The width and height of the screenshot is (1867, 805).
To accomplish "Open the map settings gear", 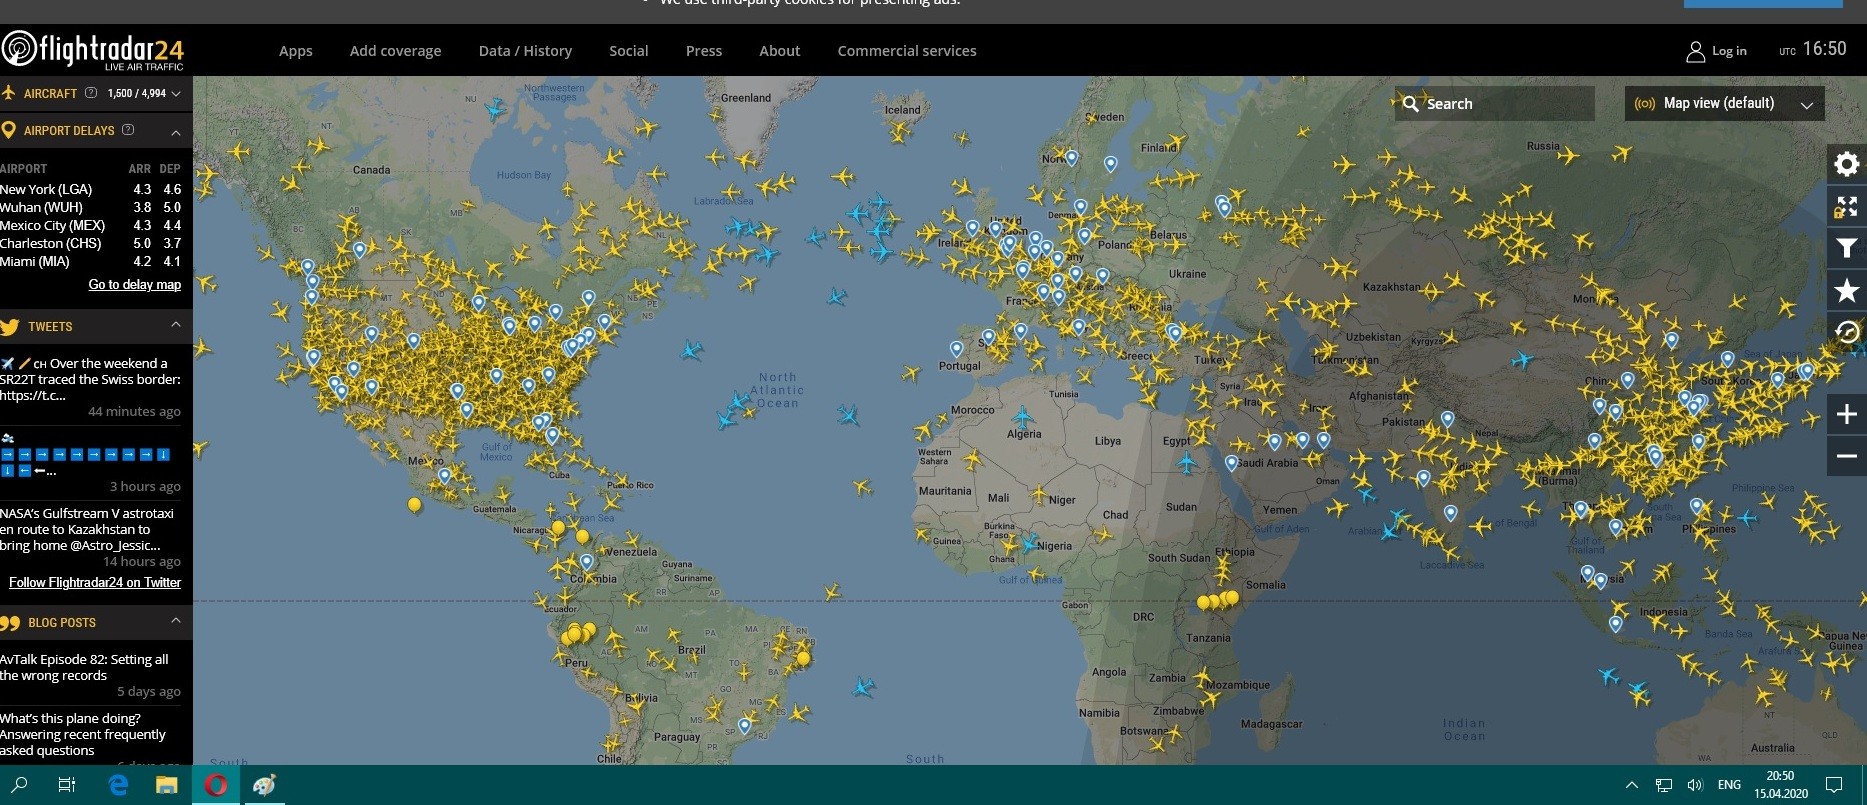I will (x=1846, y=164).
